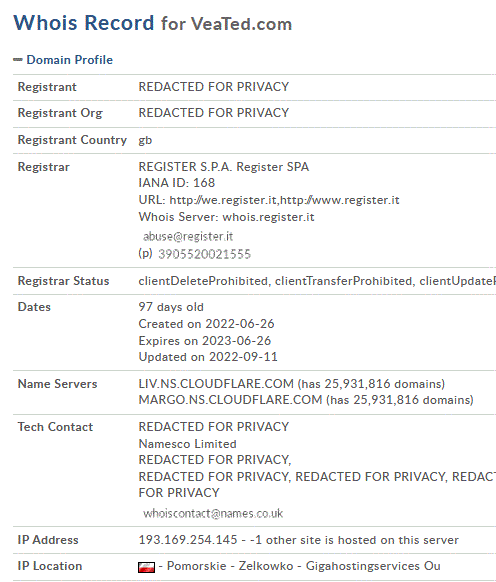The height and width of the screenshot is (582, 496).
Task: Click the Poland flag icon
Action: 146,567
